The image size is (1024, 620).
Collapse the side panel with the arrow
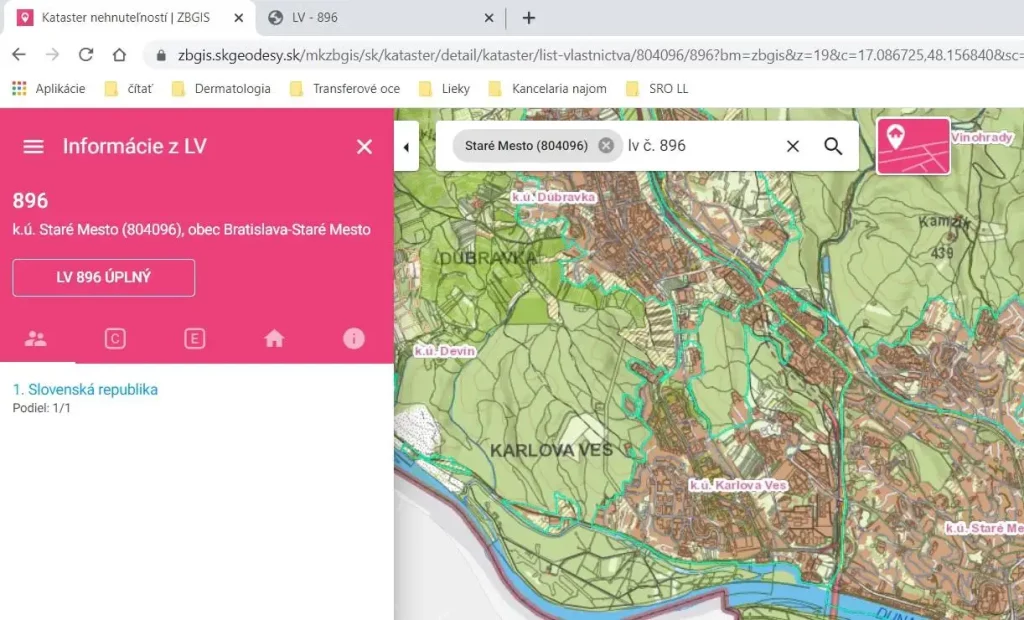[x=406, y=147]
